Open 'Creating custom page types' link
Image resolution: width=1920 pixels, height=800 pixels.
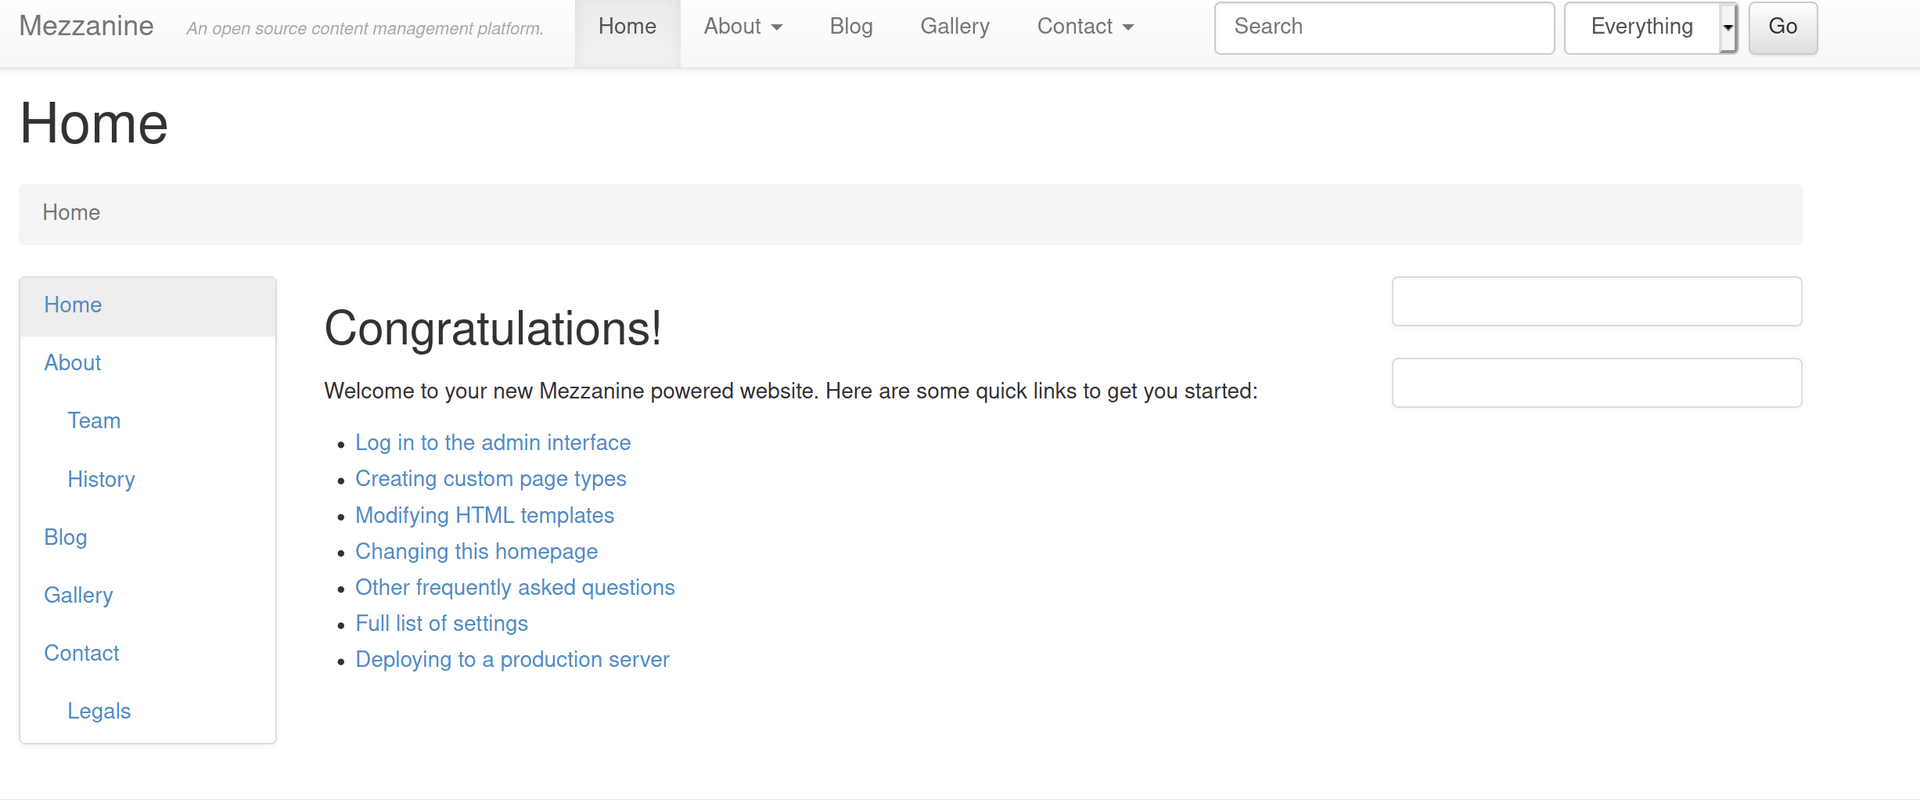point(491,479)
